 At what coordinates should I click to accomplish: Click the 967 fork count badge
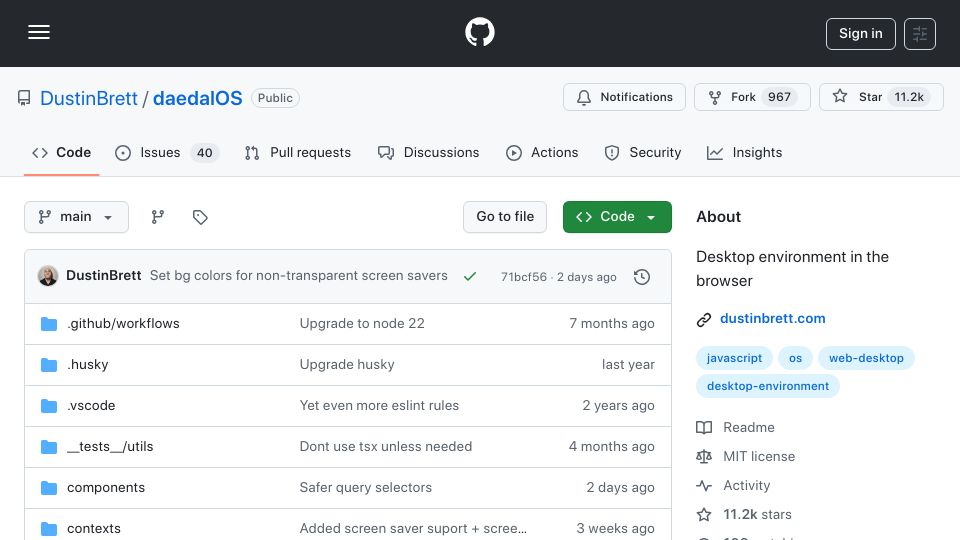point(779,97)
